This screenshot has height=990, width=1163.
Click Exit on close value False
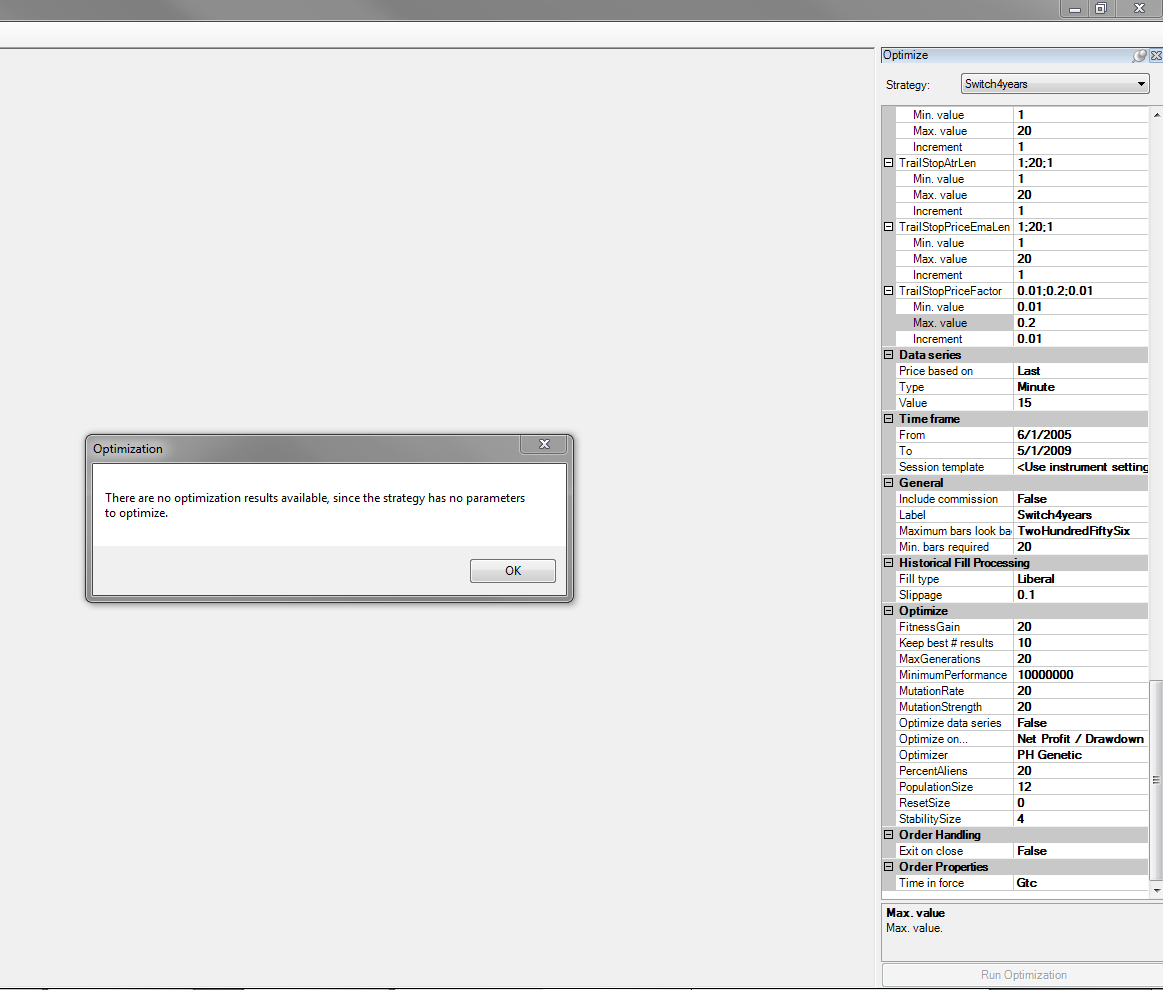1081,851
